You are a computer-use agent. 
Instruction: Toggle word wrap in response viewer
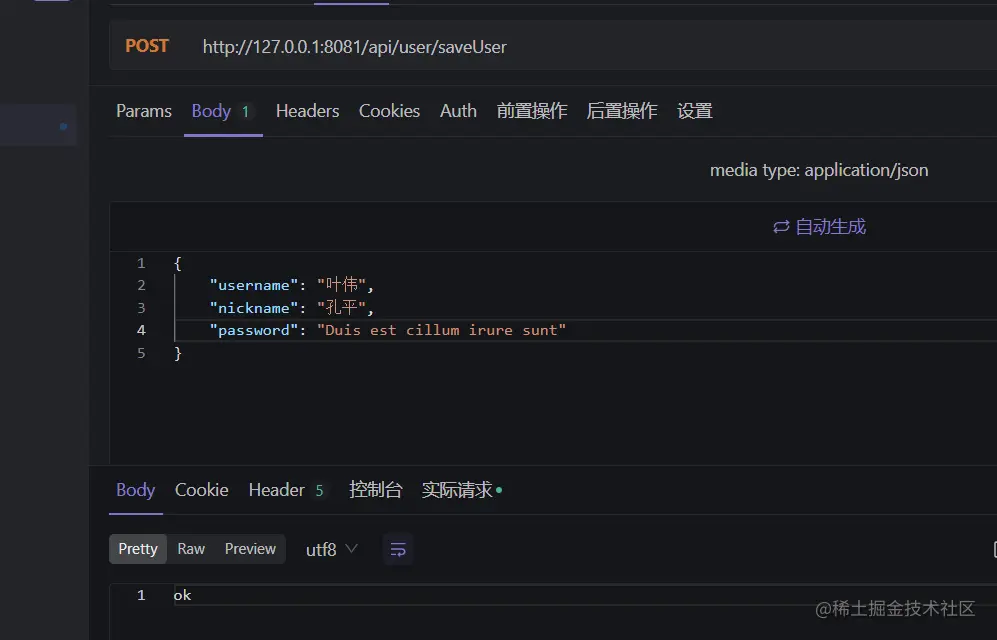(398, 548)
